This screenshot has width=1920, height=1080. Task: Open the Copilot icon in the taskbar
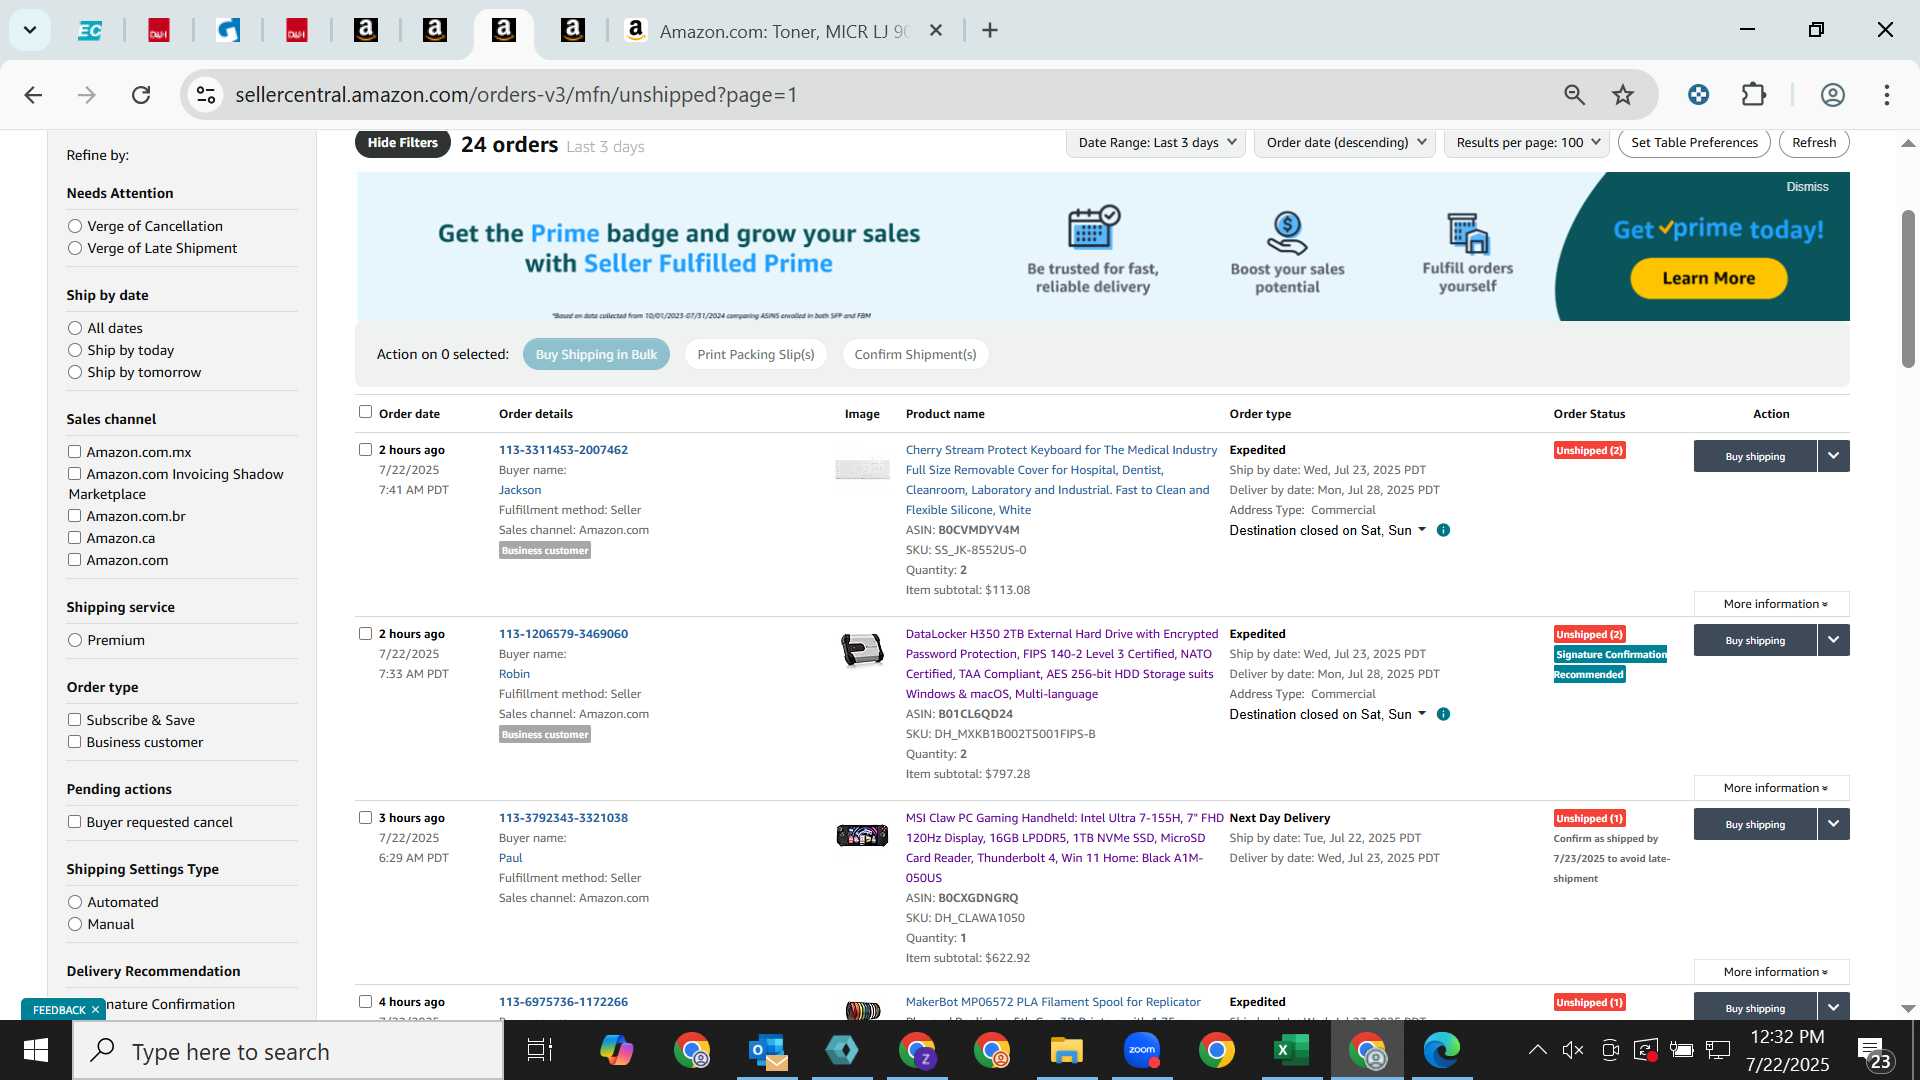[x=616, y=1050]
